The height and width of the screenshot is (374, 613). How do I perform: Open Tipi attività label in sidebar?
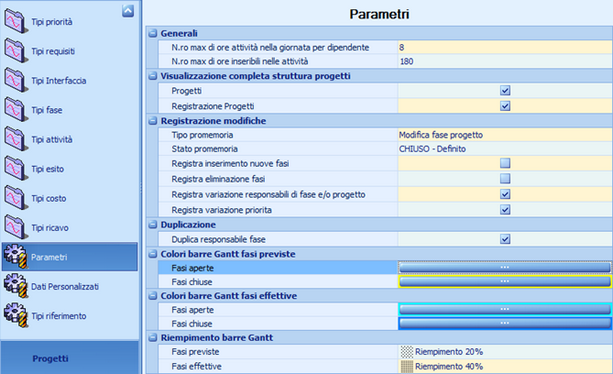click(52, 140)
